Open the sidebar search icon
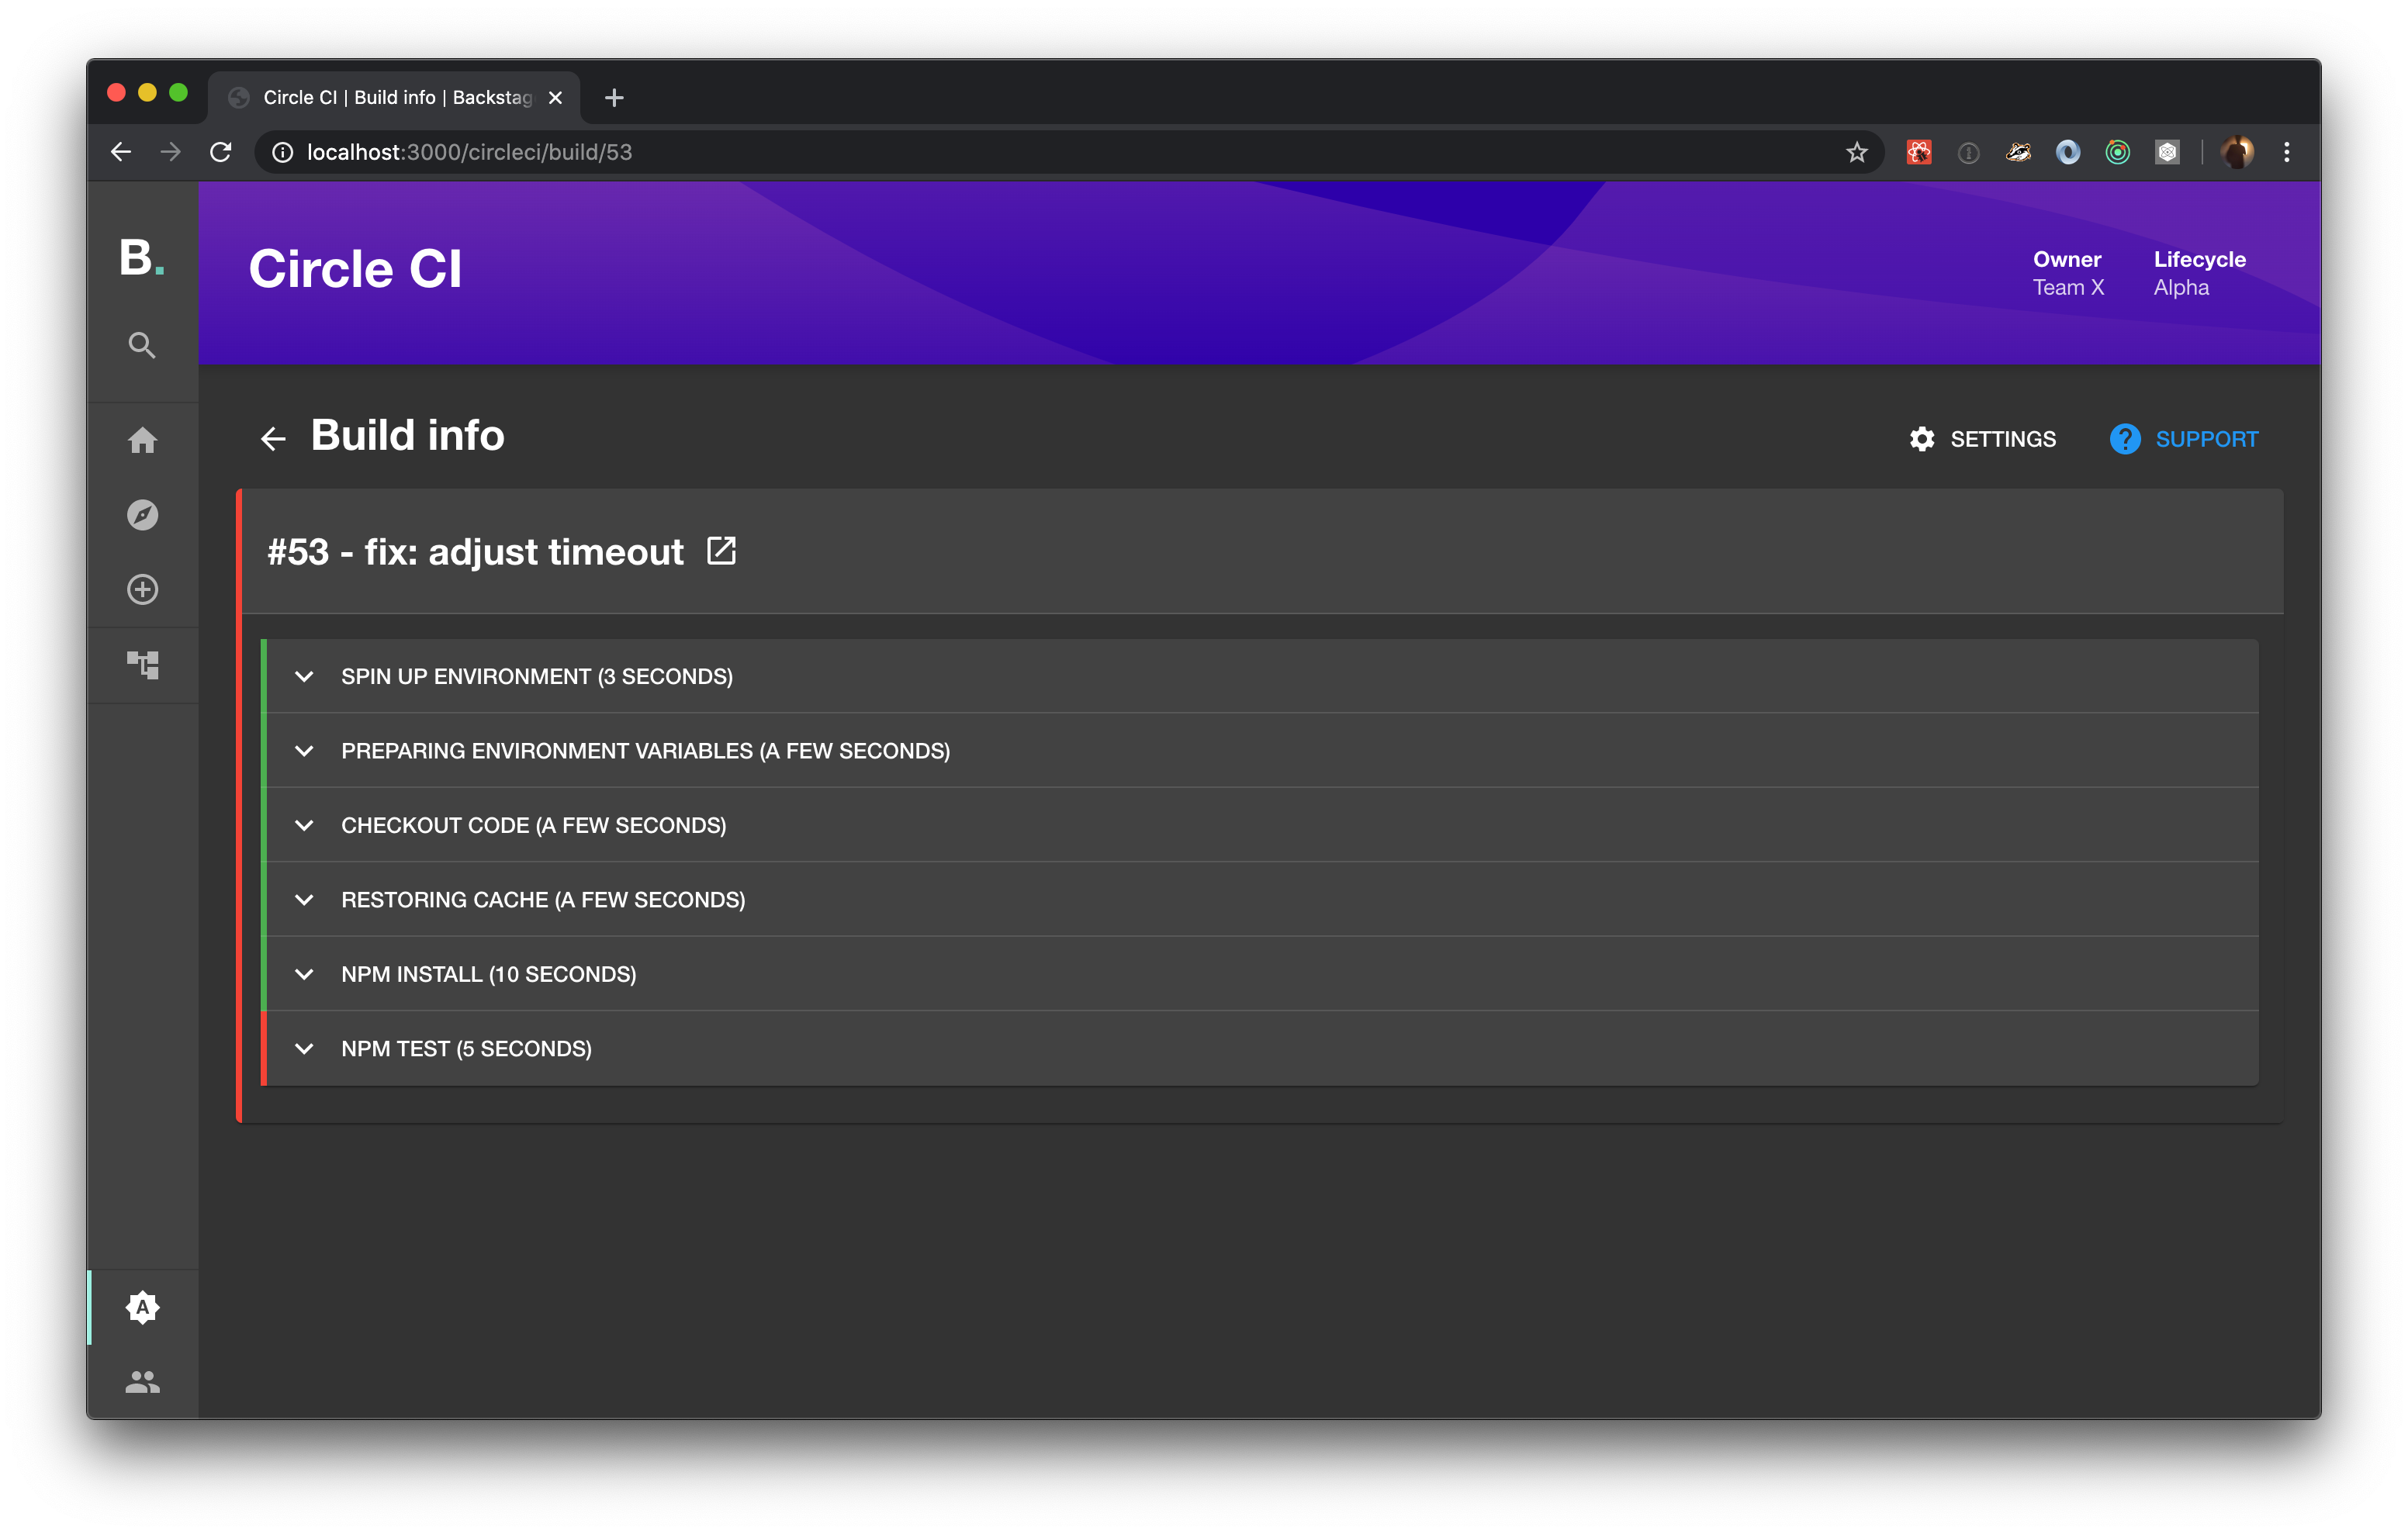The width and height of the screenshot is (2408, 1534). coord(142,345)
